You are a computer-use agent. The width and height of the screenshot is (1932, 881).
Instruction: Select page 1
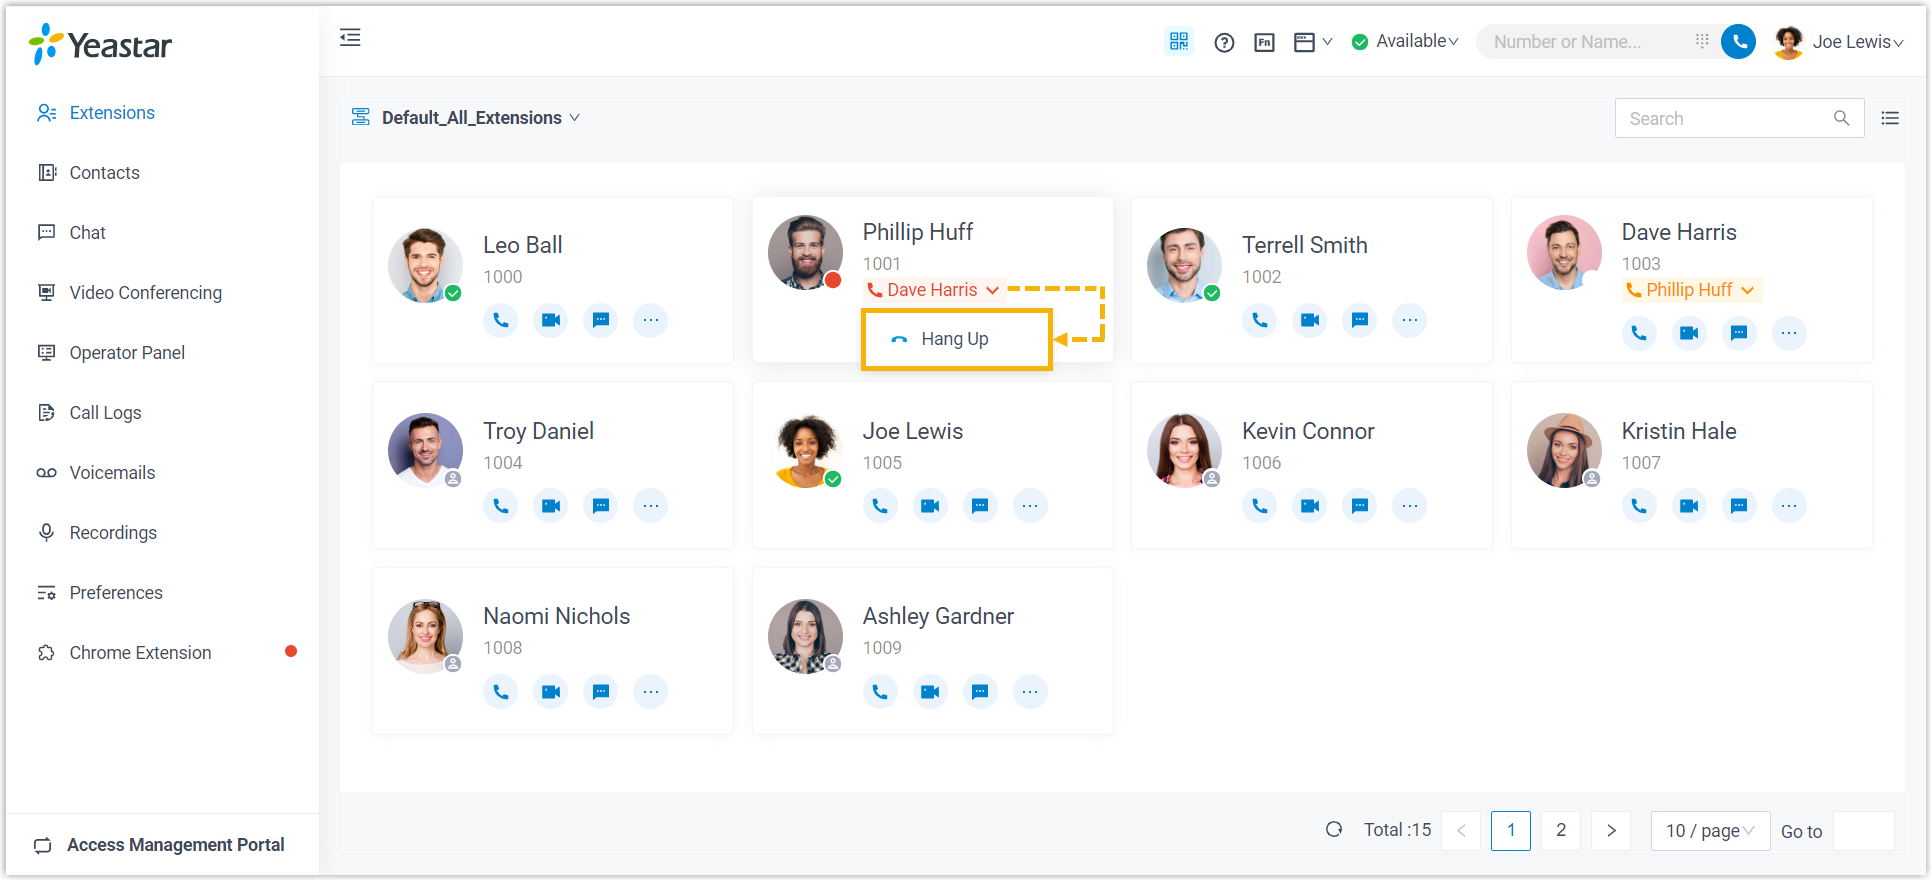[x=1511, y=831]
